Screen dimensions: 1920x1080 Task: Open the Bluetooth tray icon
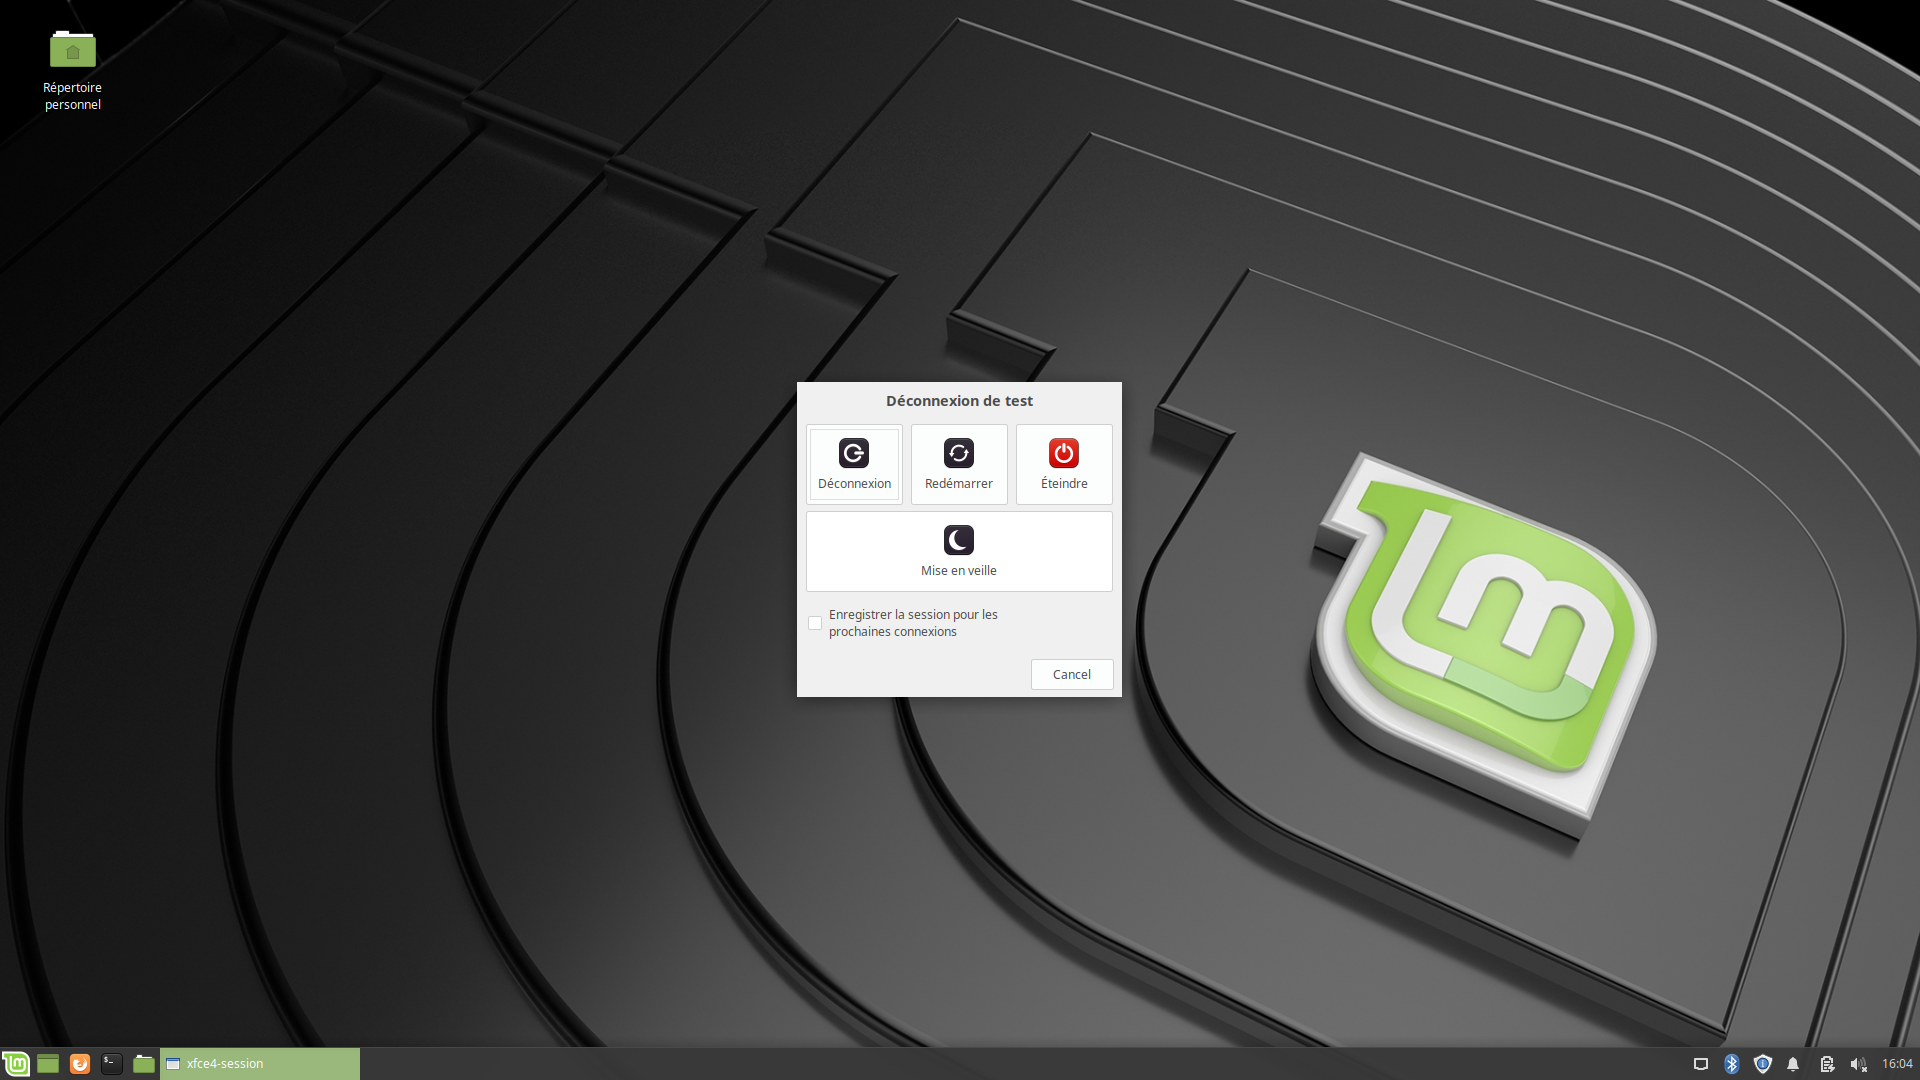coord(1731,1064)
